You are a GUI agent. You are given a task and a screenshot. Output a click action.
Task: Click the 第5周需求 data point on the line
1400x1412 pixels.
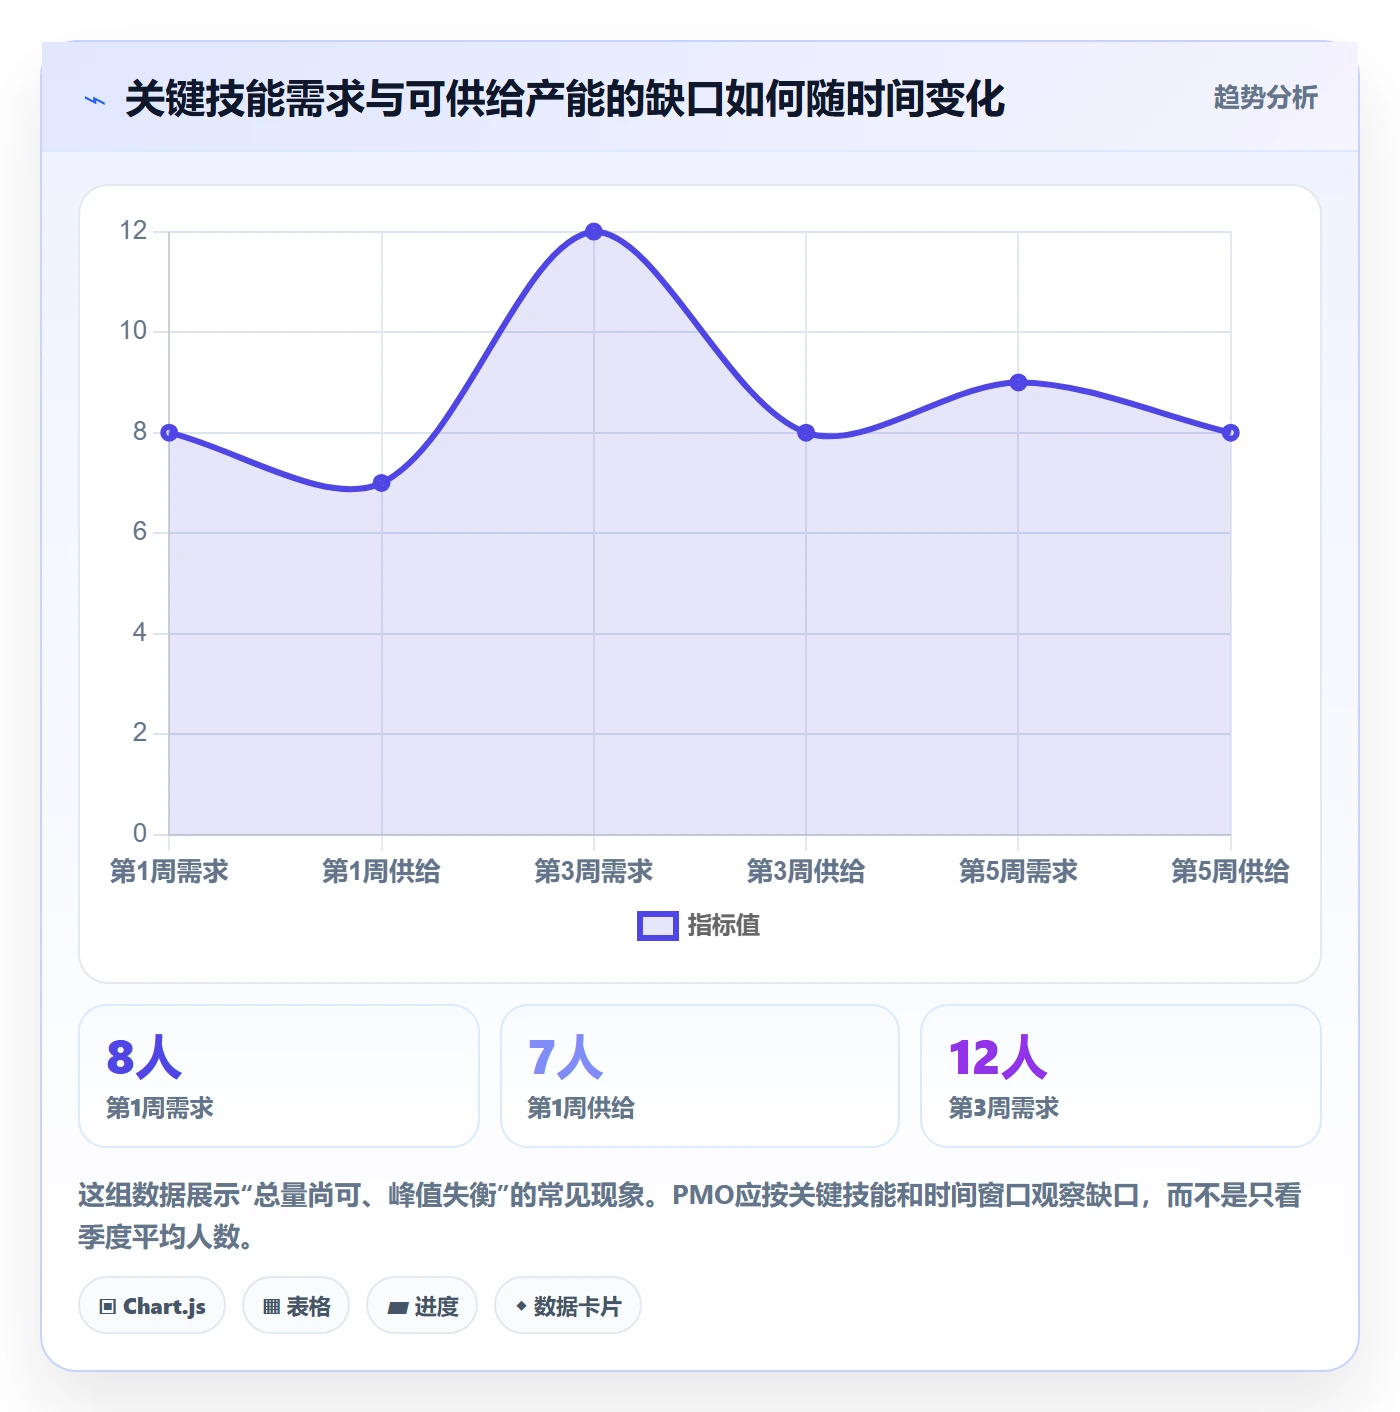point(1018,382)
